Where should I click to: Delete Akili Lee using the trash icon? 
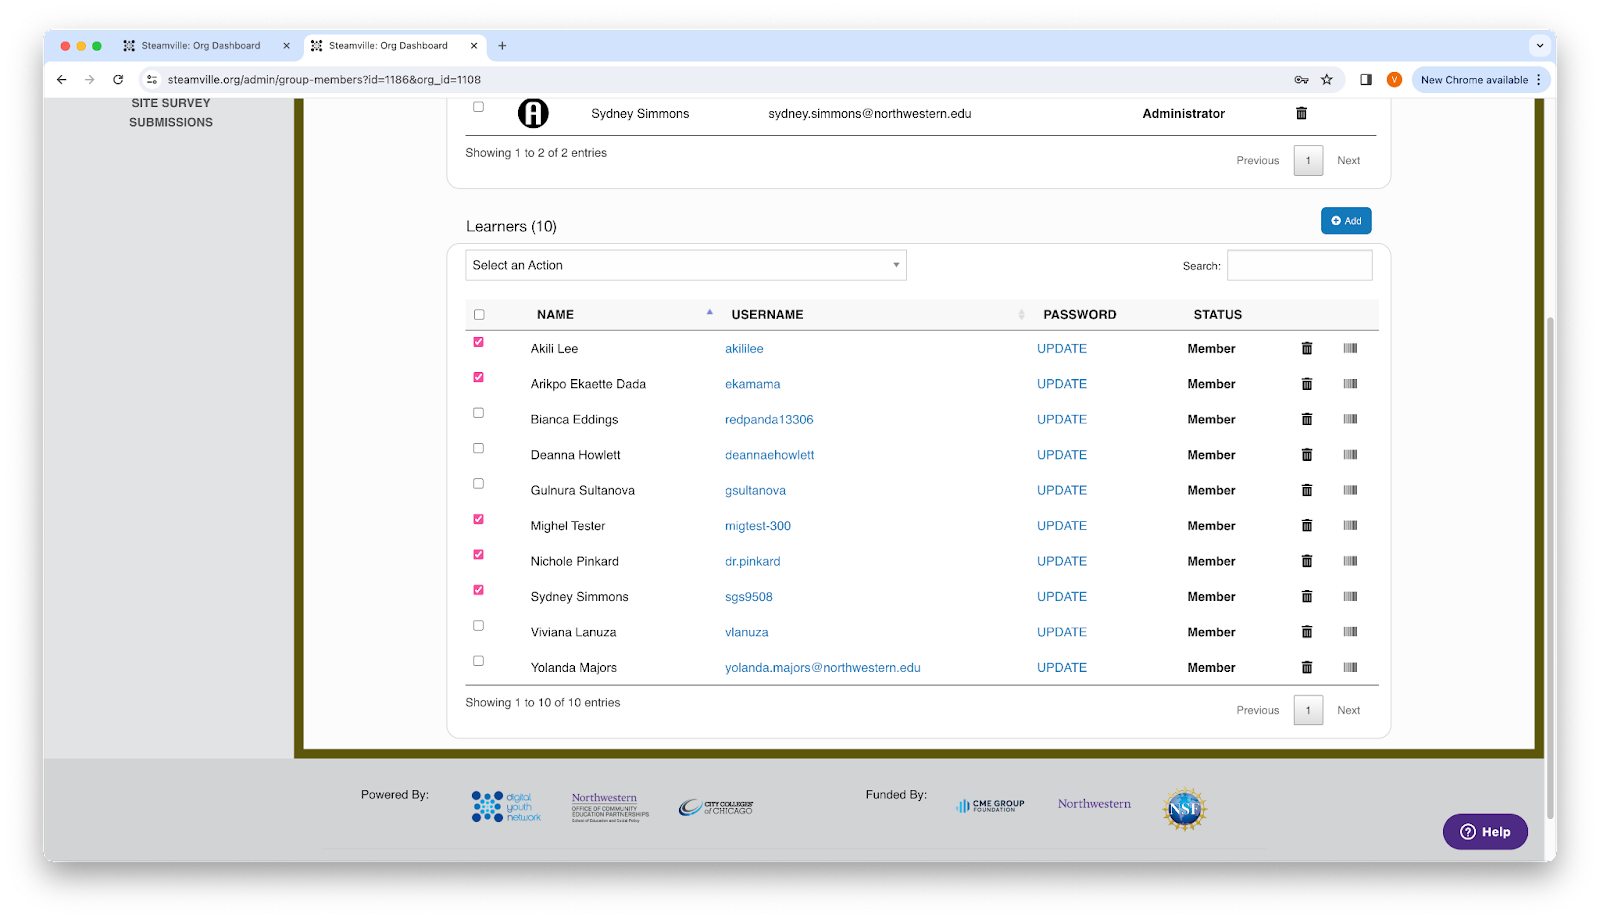click(1306, 348)
